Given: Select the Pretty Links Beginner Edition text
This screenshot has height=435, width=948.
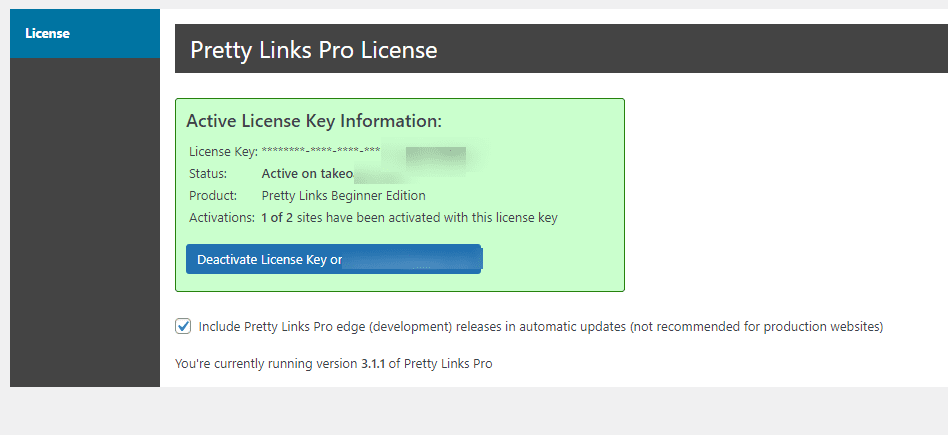Looking at the screenshot, I should 343,195.
